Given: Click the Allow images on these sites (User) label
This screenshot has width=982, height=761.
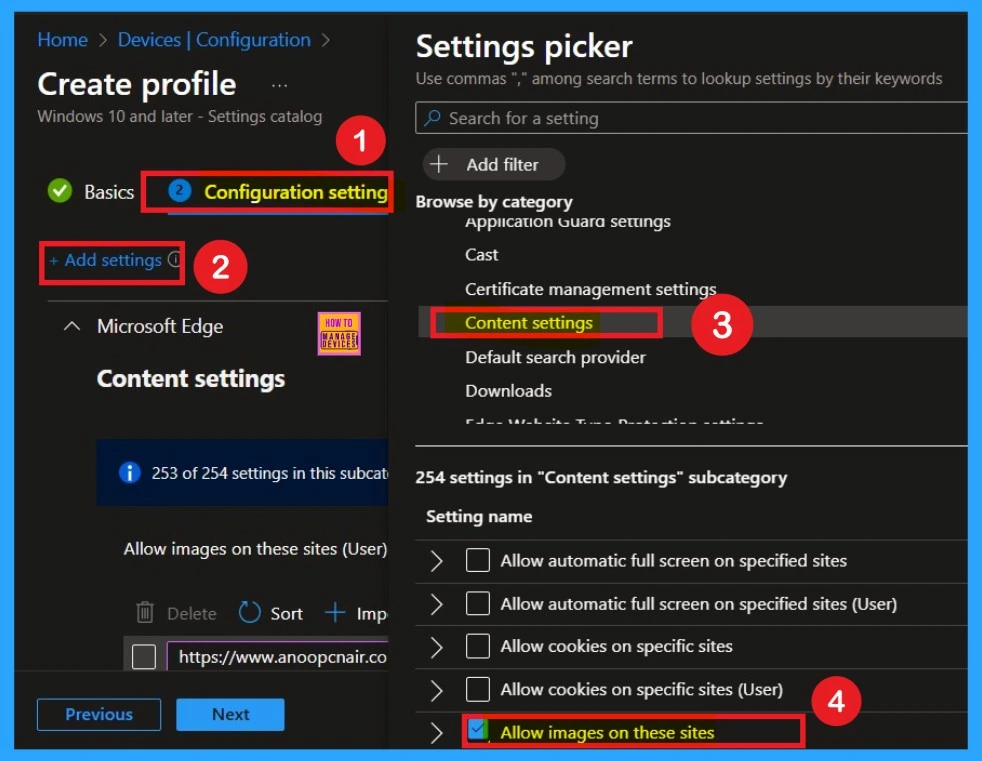Looking at the screenshot, I should [256, 549].
